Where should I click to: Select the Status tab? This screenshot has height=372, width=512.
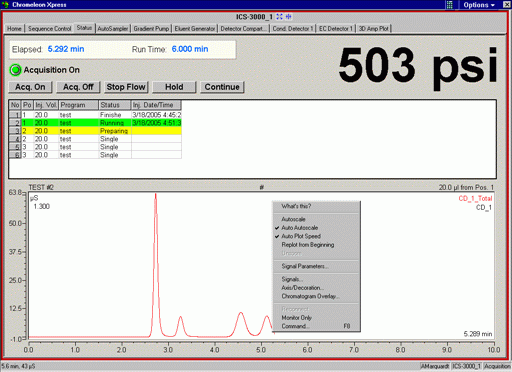pos(84,28)
